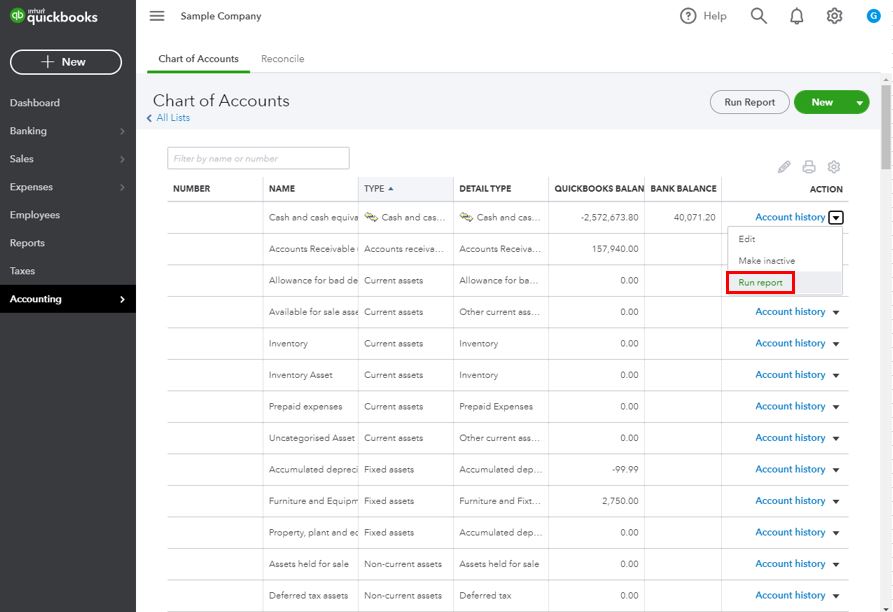
Task: Open the notifications bell
Action: pyautogui.click(x=797, y=16)
